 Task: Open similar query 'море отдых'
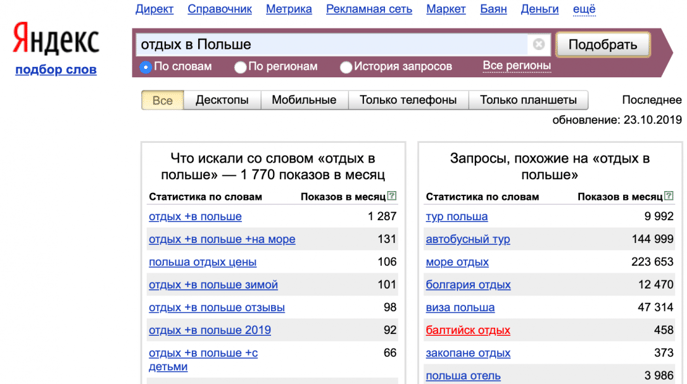pos(457,262)
